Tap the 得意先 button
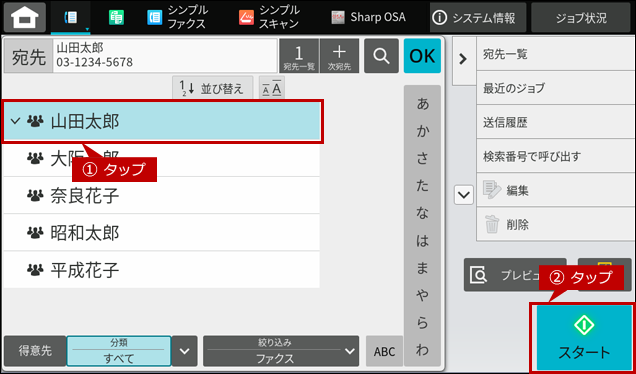 [35, 351]
